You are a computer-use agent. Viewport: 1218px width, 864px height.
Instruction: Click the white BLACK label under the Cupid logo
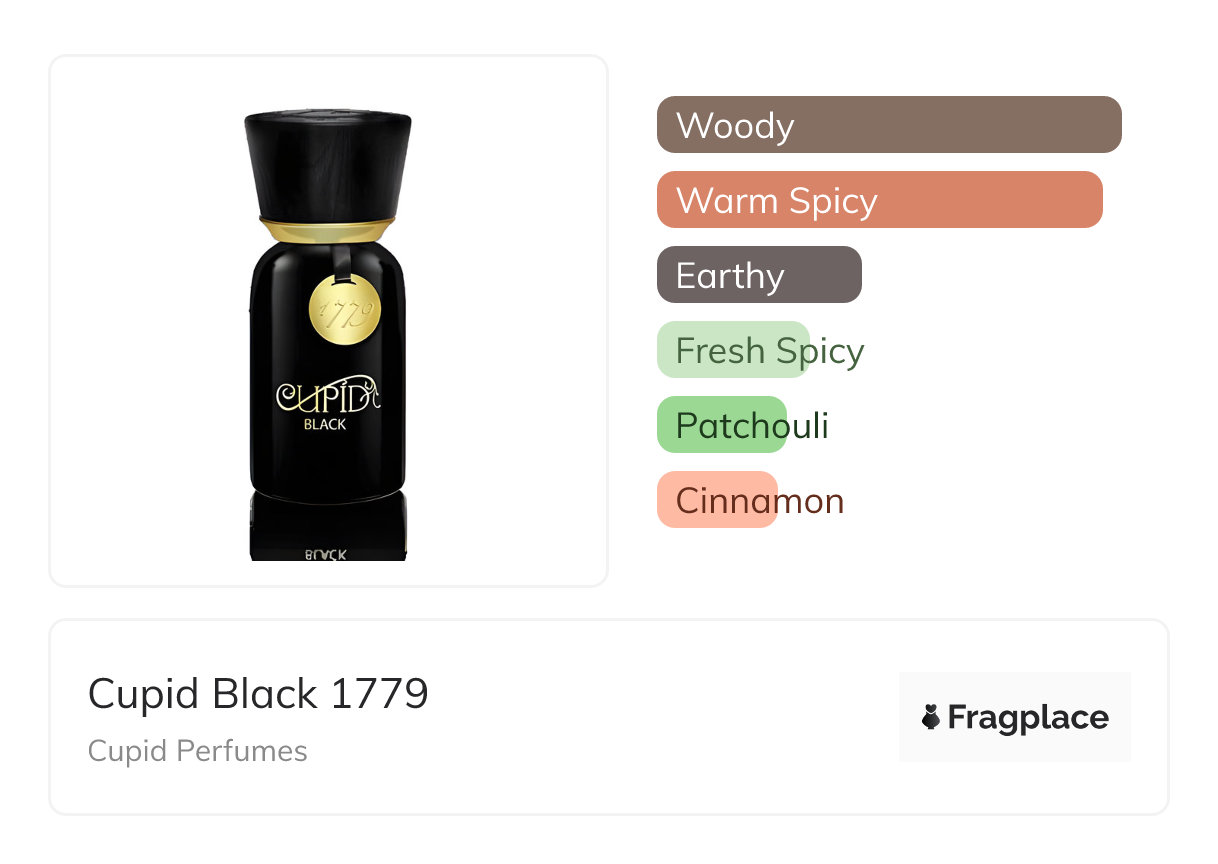[325, 424]
